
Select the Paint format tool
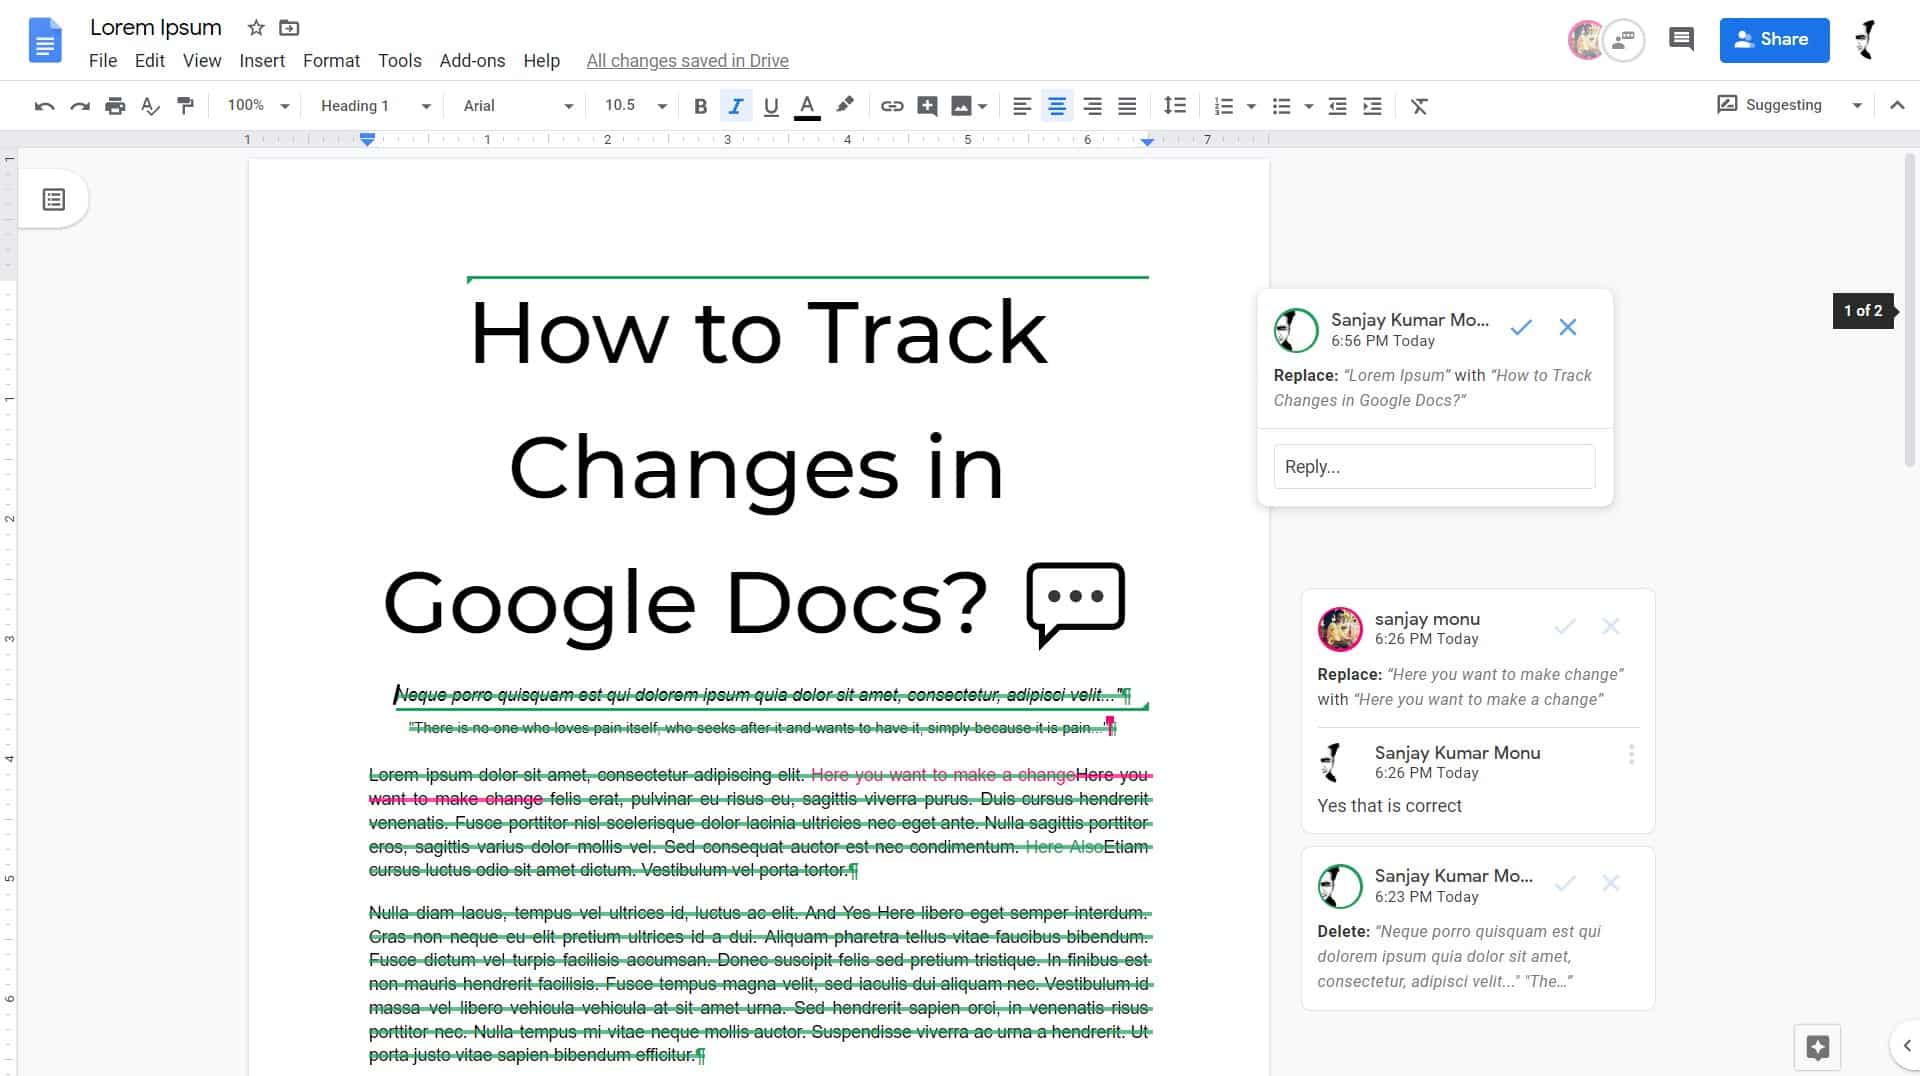point(186,105)
